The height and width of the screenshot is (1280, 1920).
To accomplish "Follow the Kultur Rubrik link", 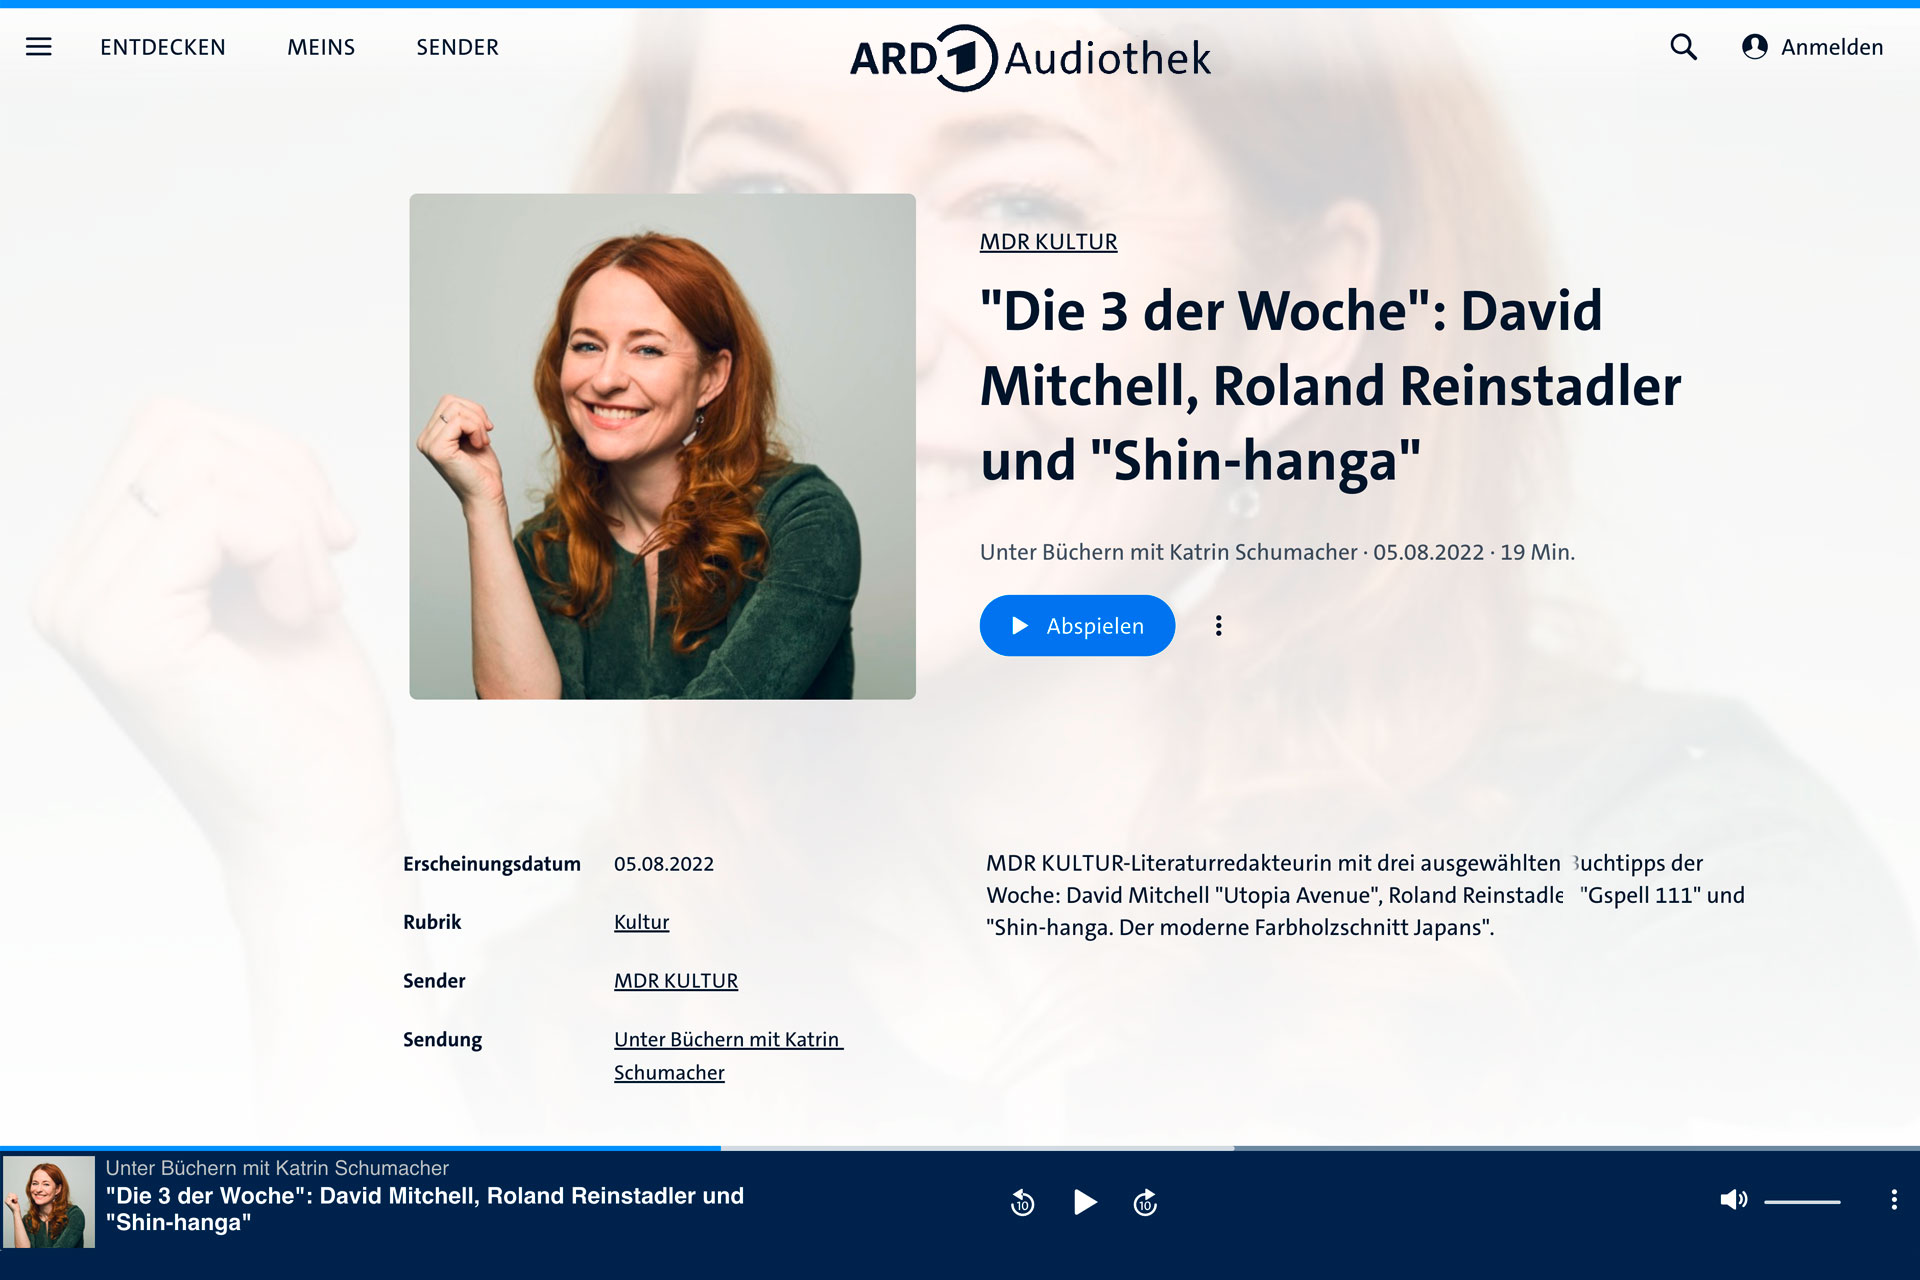I will tap(641, 922).
